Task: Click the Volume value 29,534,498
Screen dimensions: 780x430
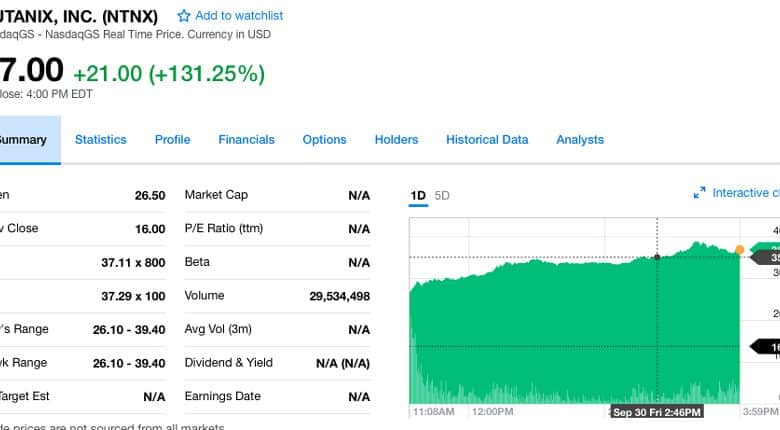Action: click(x=339, y=296)
